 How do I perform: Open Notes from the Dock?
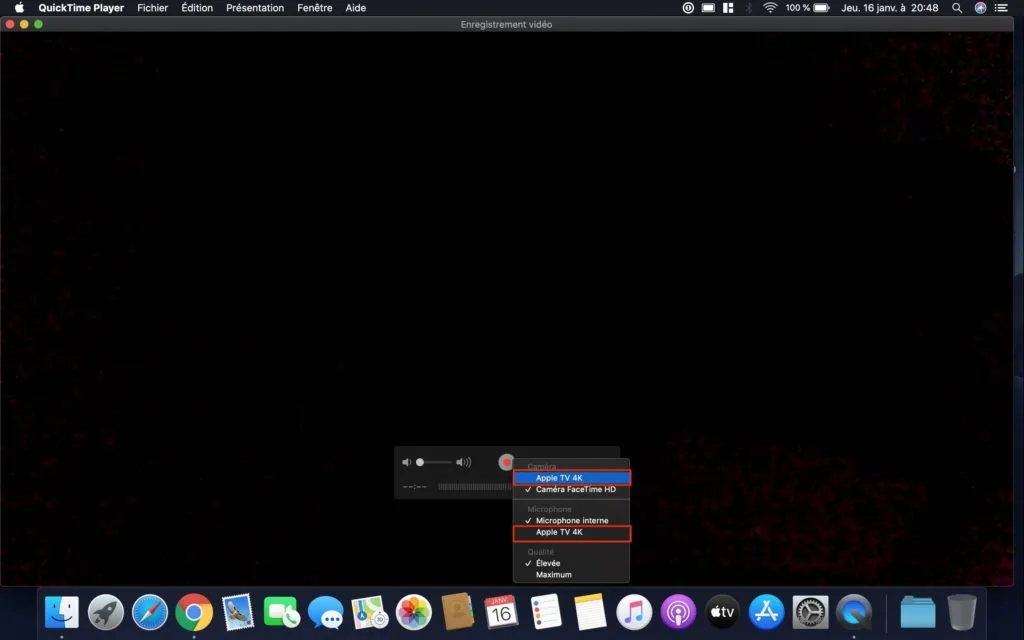(590, 613)
